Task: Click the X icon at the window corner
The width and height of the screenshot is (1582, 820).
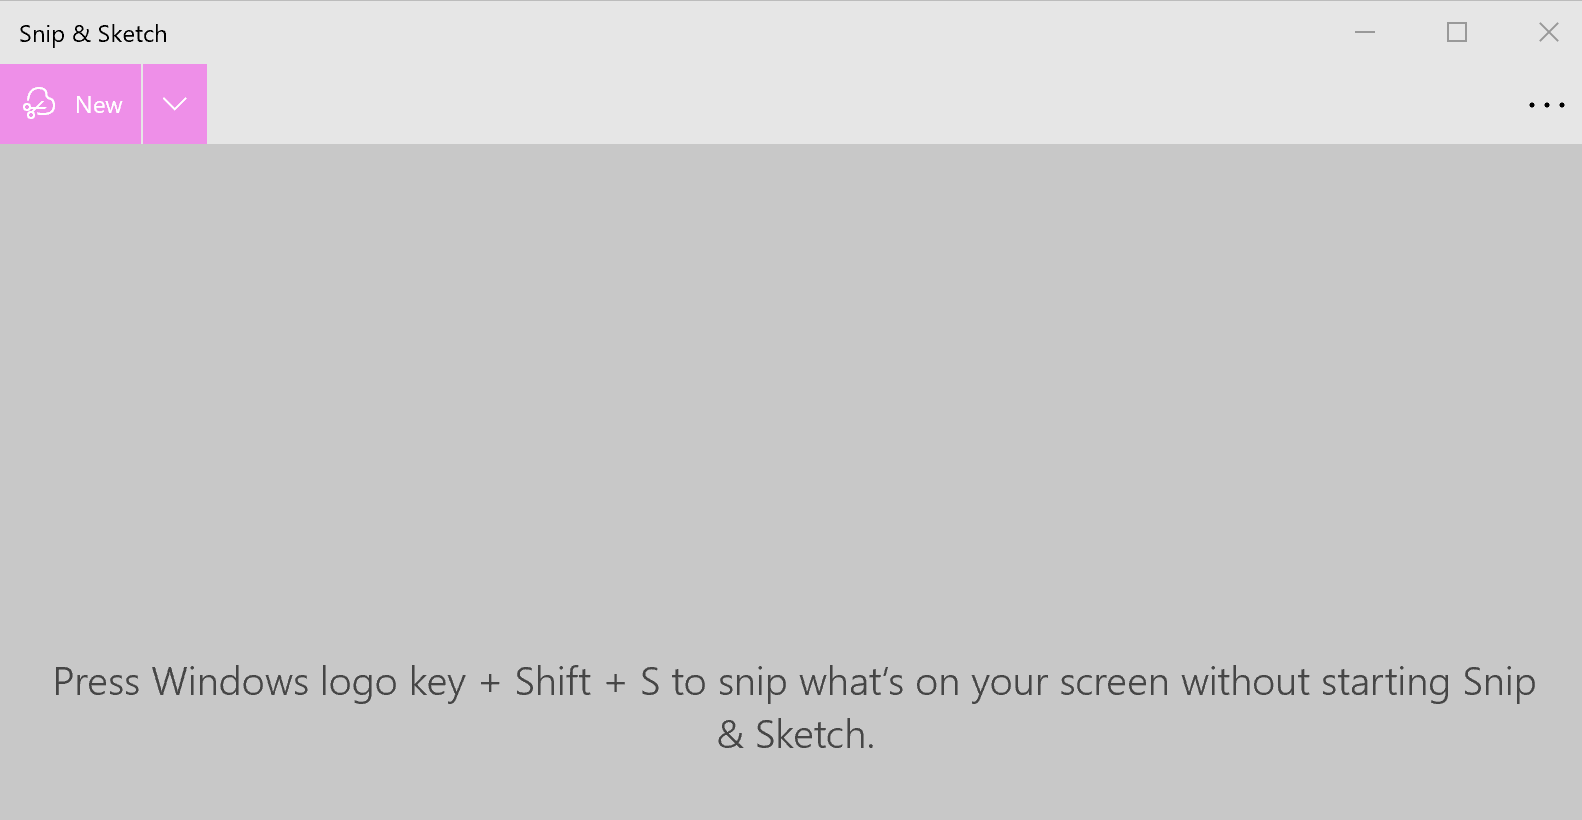Action: 1548,32
